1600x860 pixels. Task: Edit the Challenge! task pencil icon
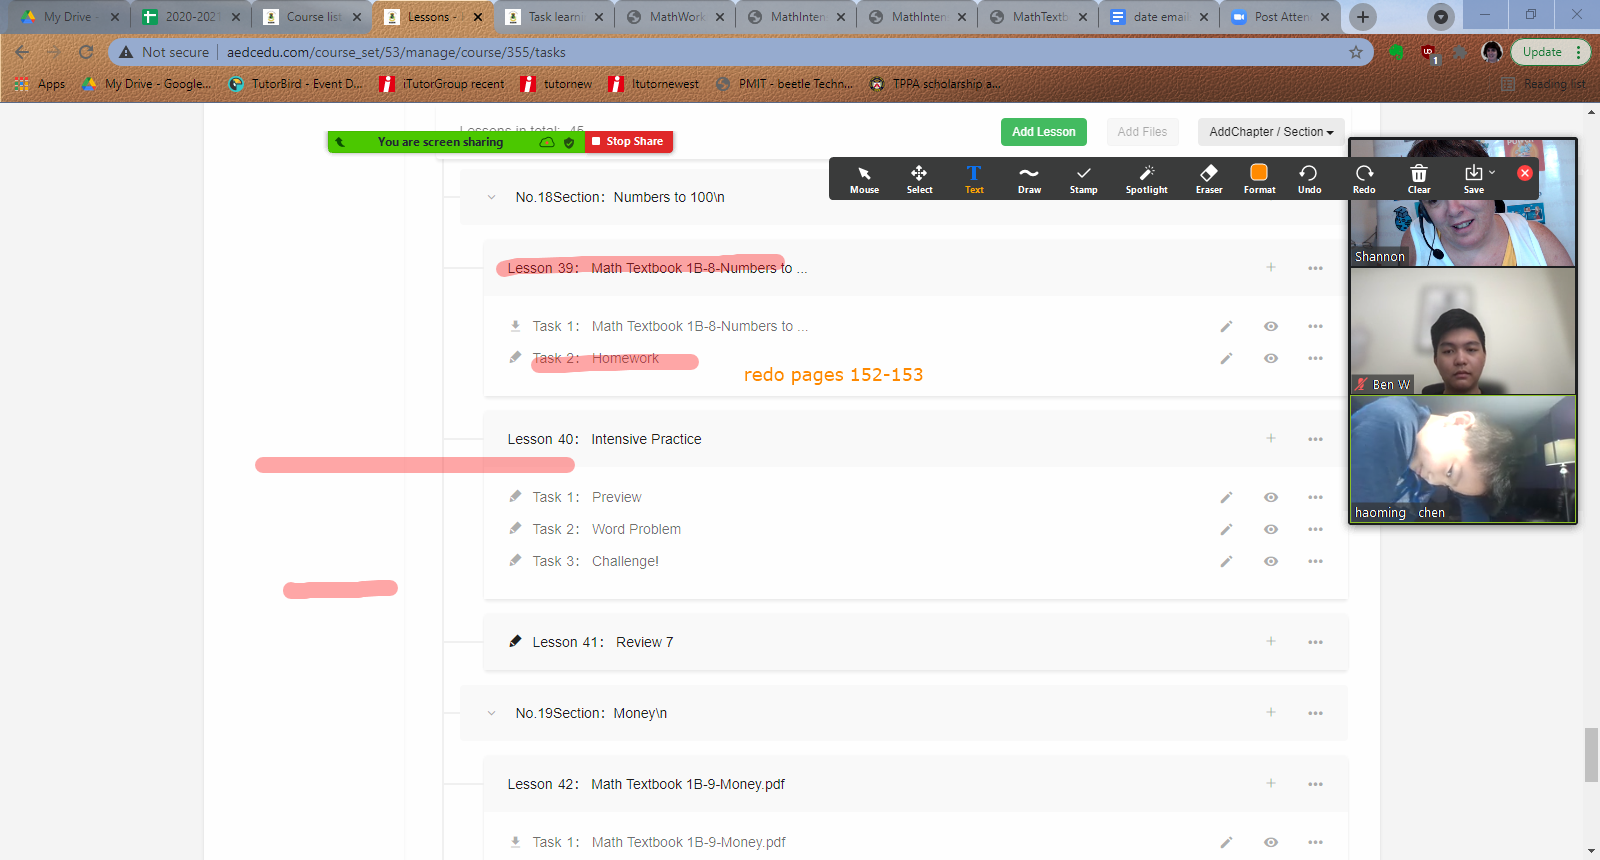tap(1226, 561)
